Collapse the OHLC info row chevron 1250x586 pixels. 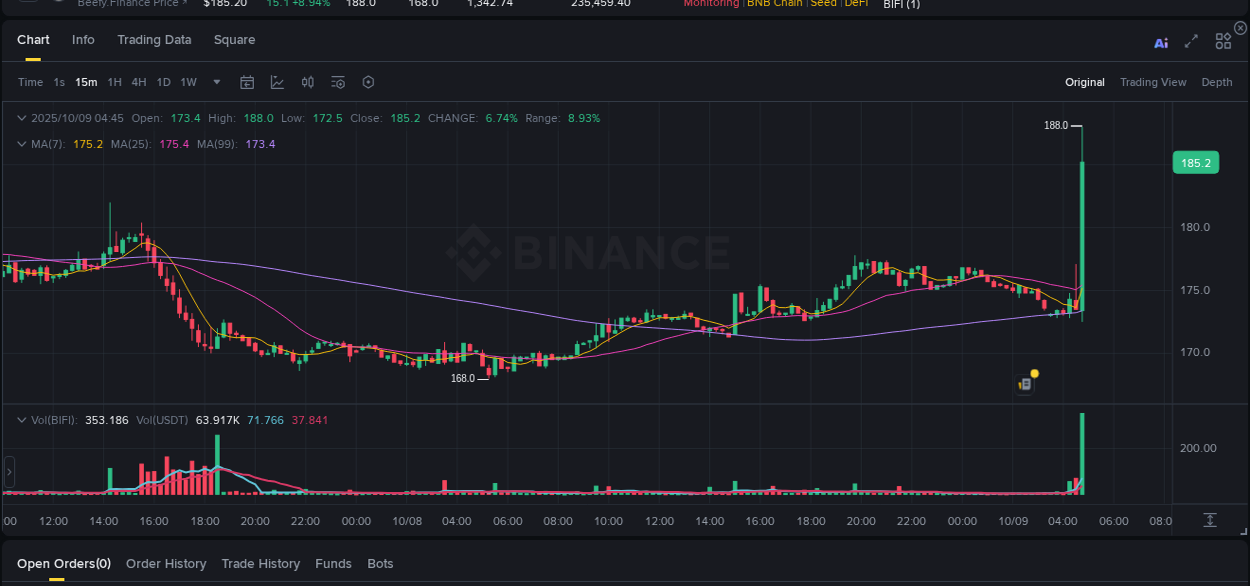(21, 118)
